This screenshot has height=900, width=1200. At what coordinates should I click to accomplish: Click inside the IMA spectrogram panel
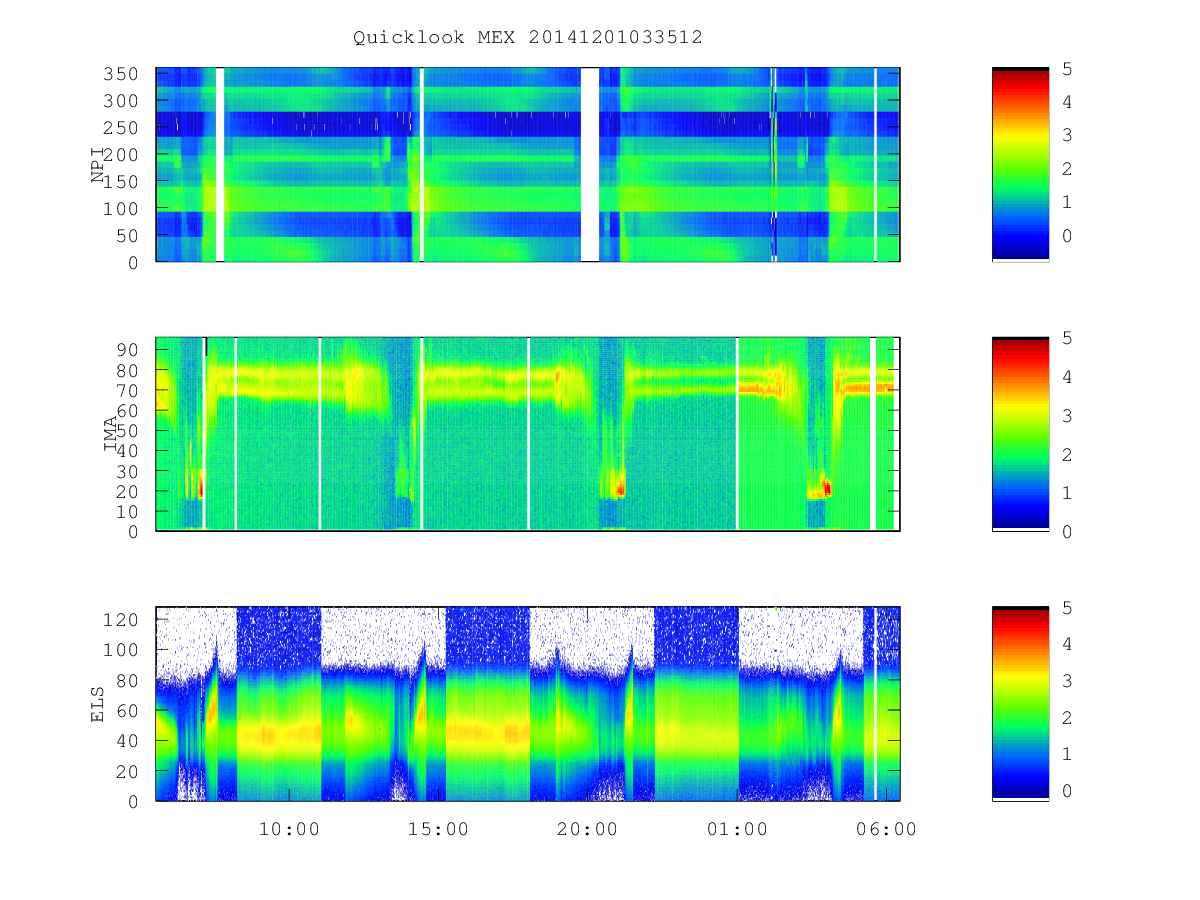point(528,434)
